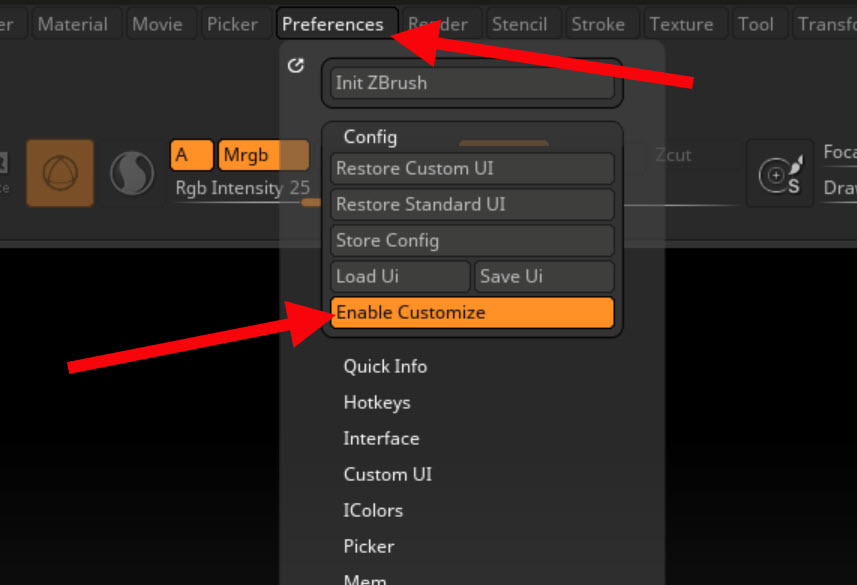
Task: Toggle the Zcut button
Action: coord(673,155)
